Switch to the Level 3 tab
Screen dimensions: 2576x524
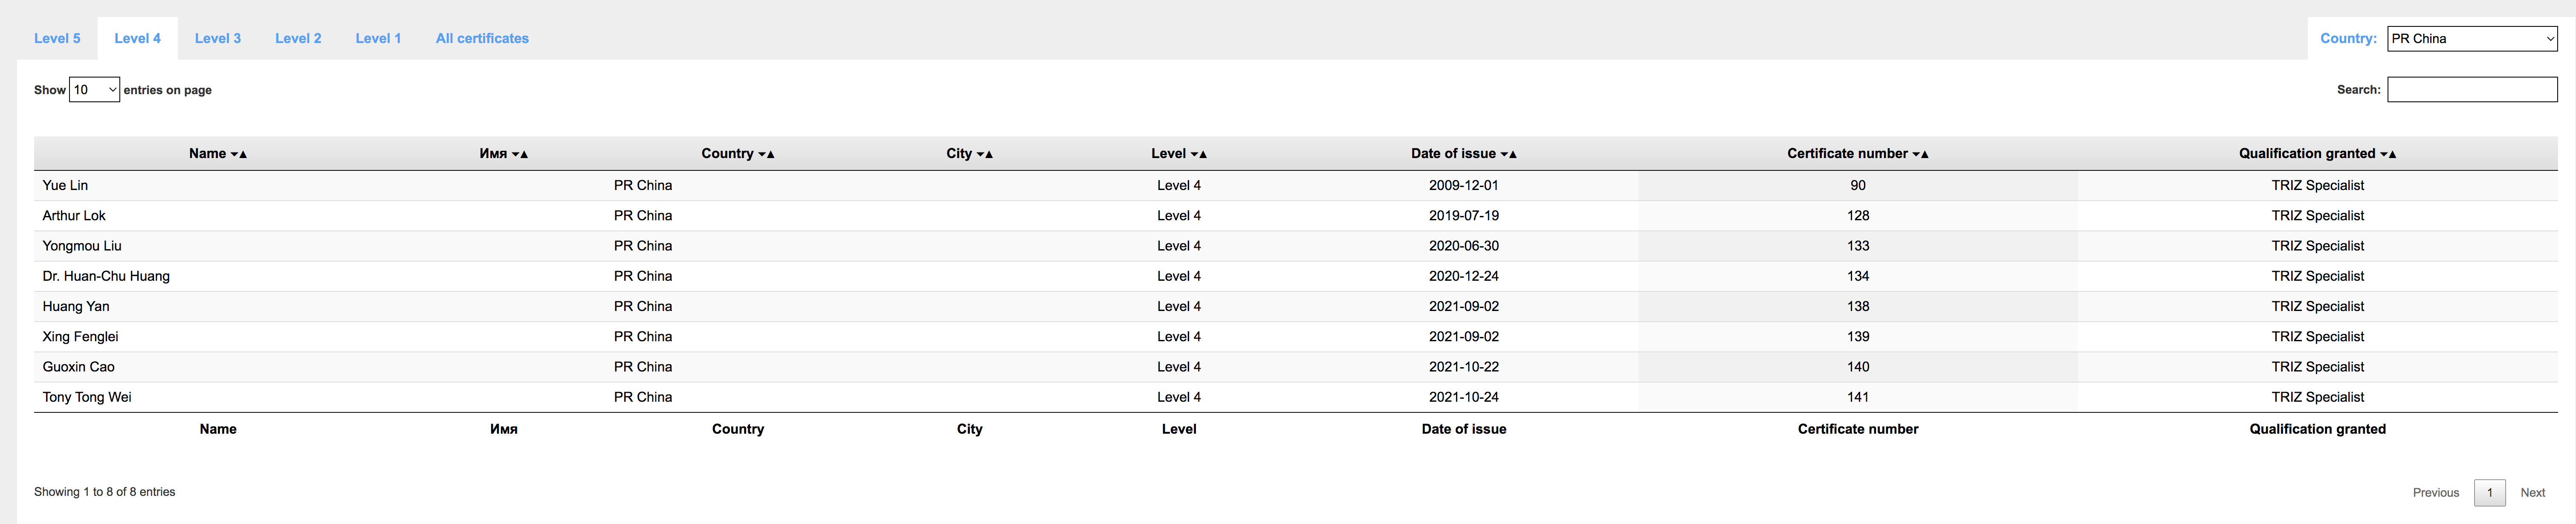217,38
